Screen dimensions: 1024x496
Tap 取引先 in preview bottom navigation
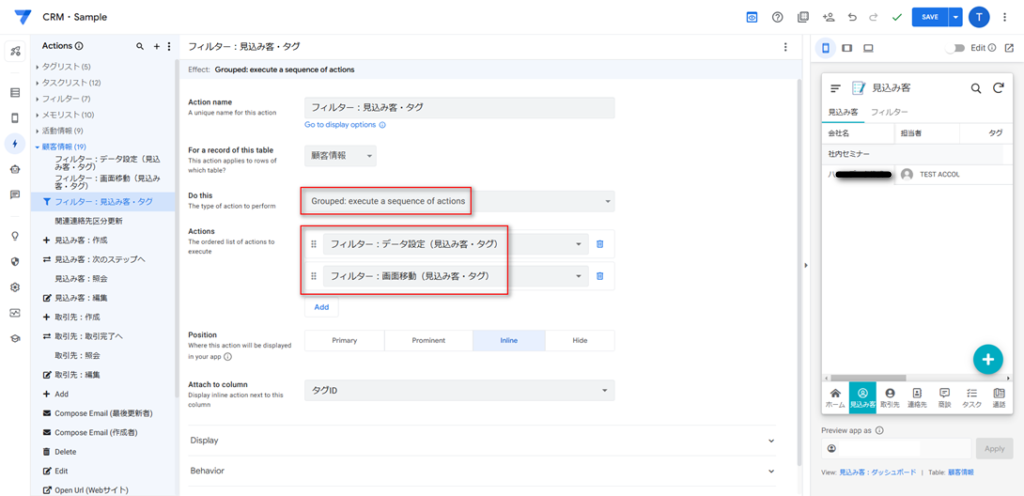[x=889, y=398]
